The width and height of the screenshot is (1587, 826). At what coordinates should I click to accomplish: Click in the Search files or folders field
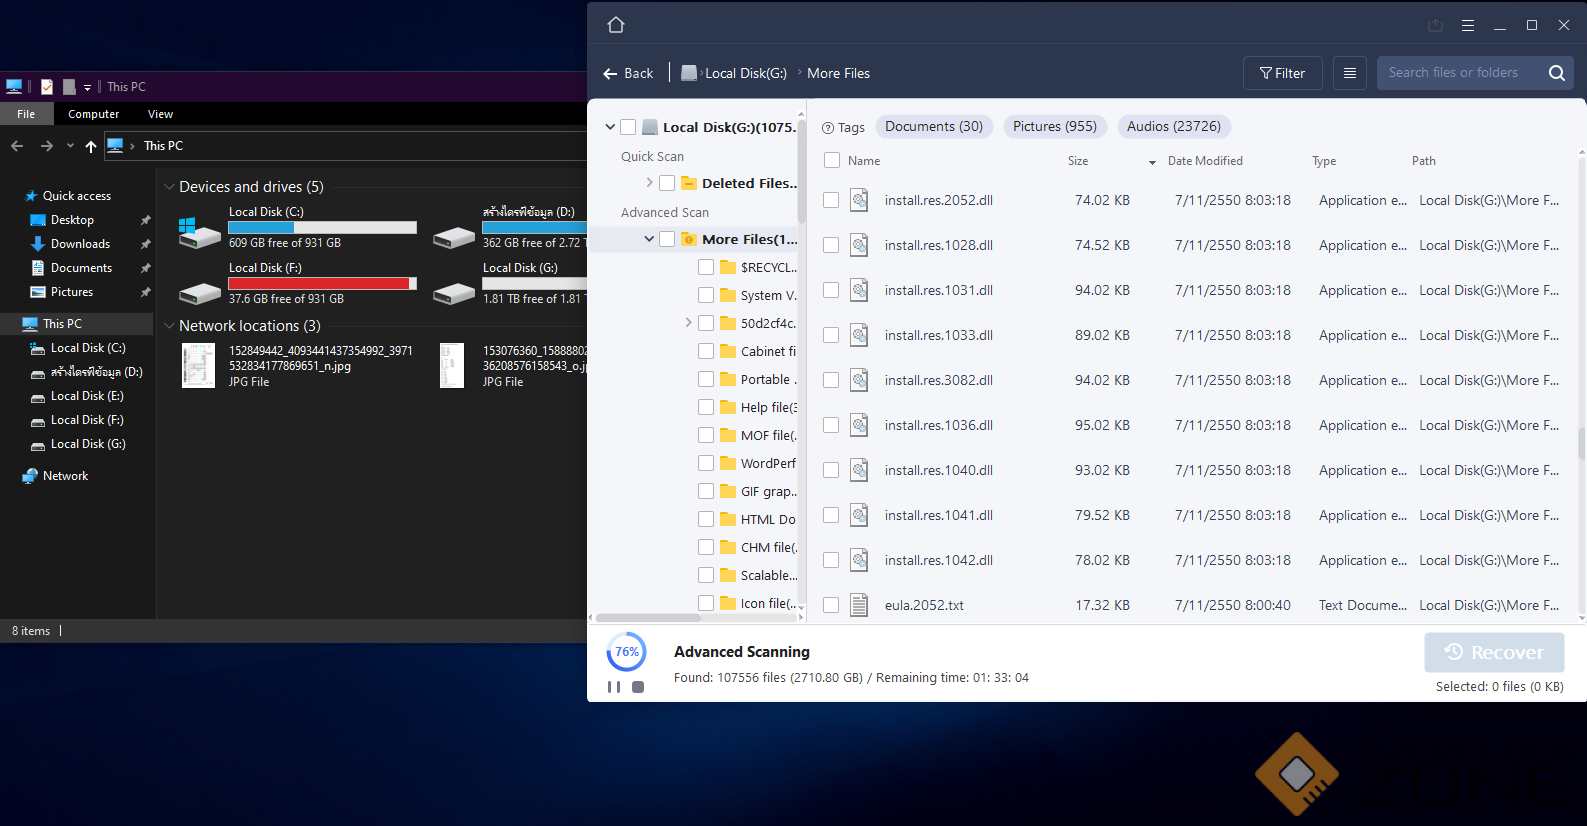click(1456, 73)
